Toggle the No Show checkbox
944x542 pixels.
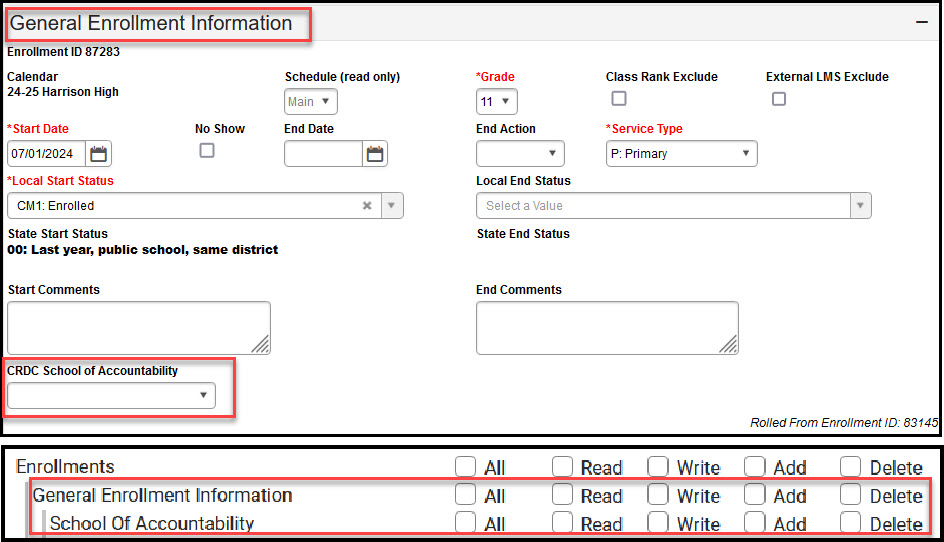(207, 151)
